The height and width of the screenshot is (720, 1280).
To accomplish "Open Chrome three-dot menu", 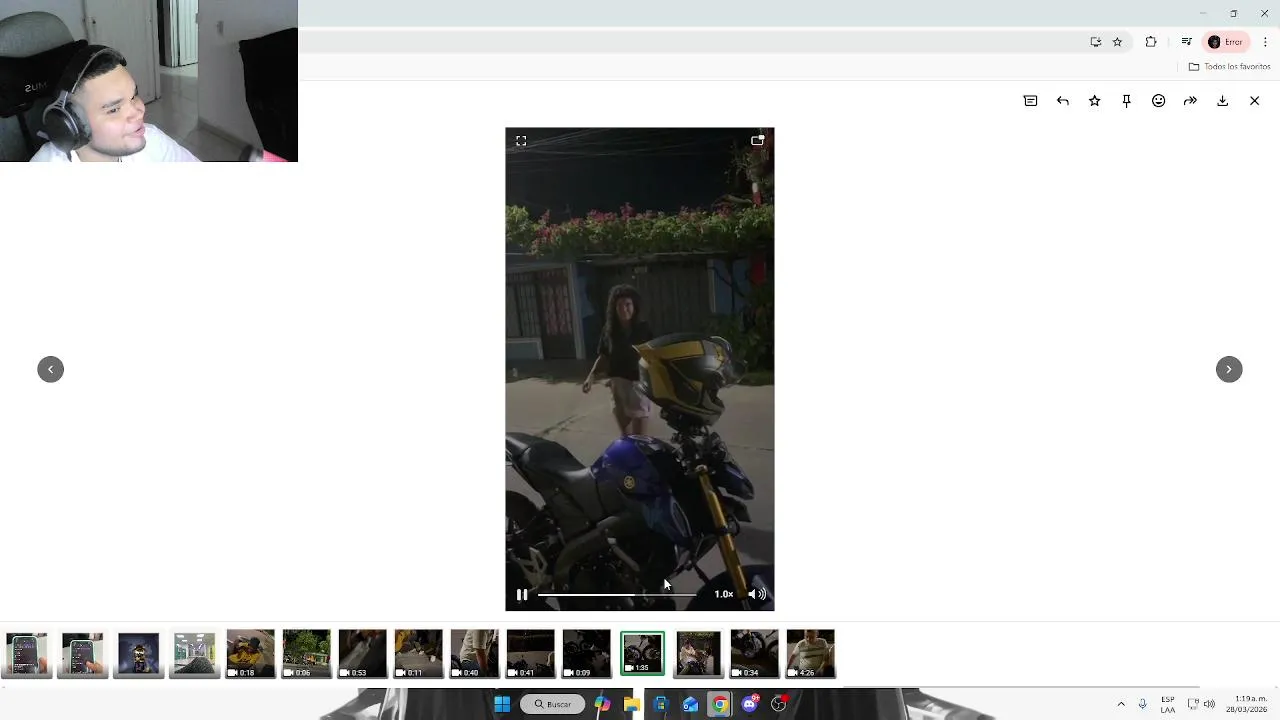I will pyautogui.click(x=1265, y=42).
